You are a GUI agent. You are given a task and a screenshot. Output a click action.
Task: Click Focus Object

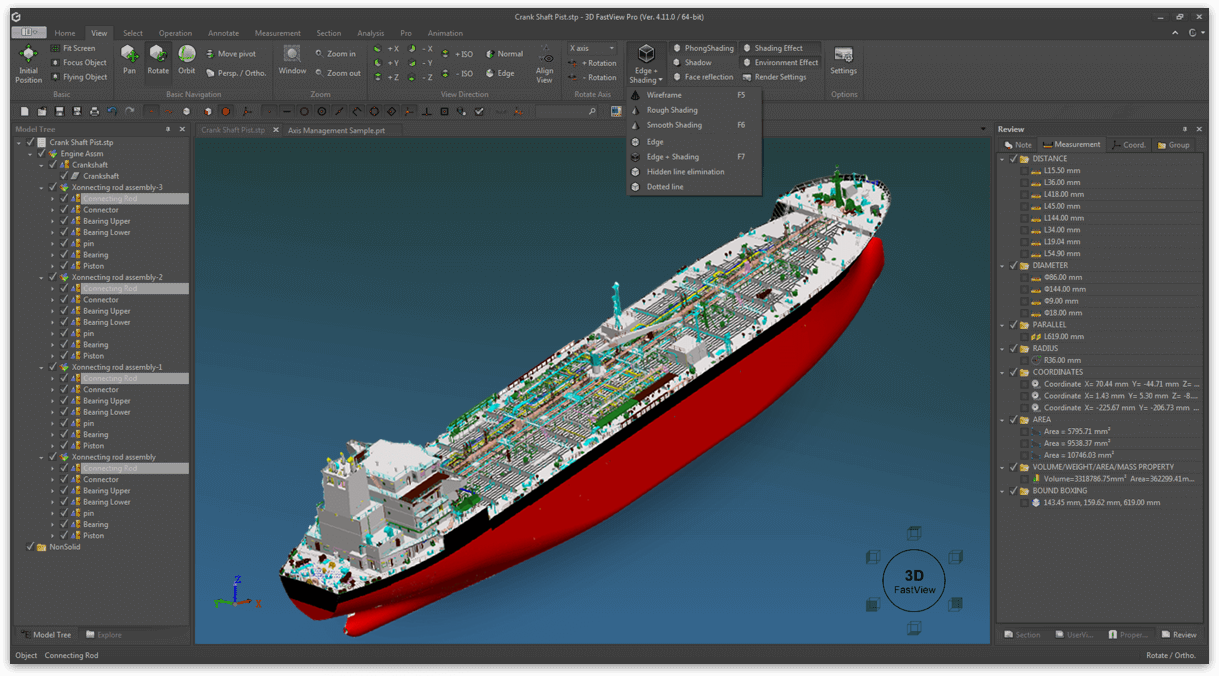pos(78,62)
